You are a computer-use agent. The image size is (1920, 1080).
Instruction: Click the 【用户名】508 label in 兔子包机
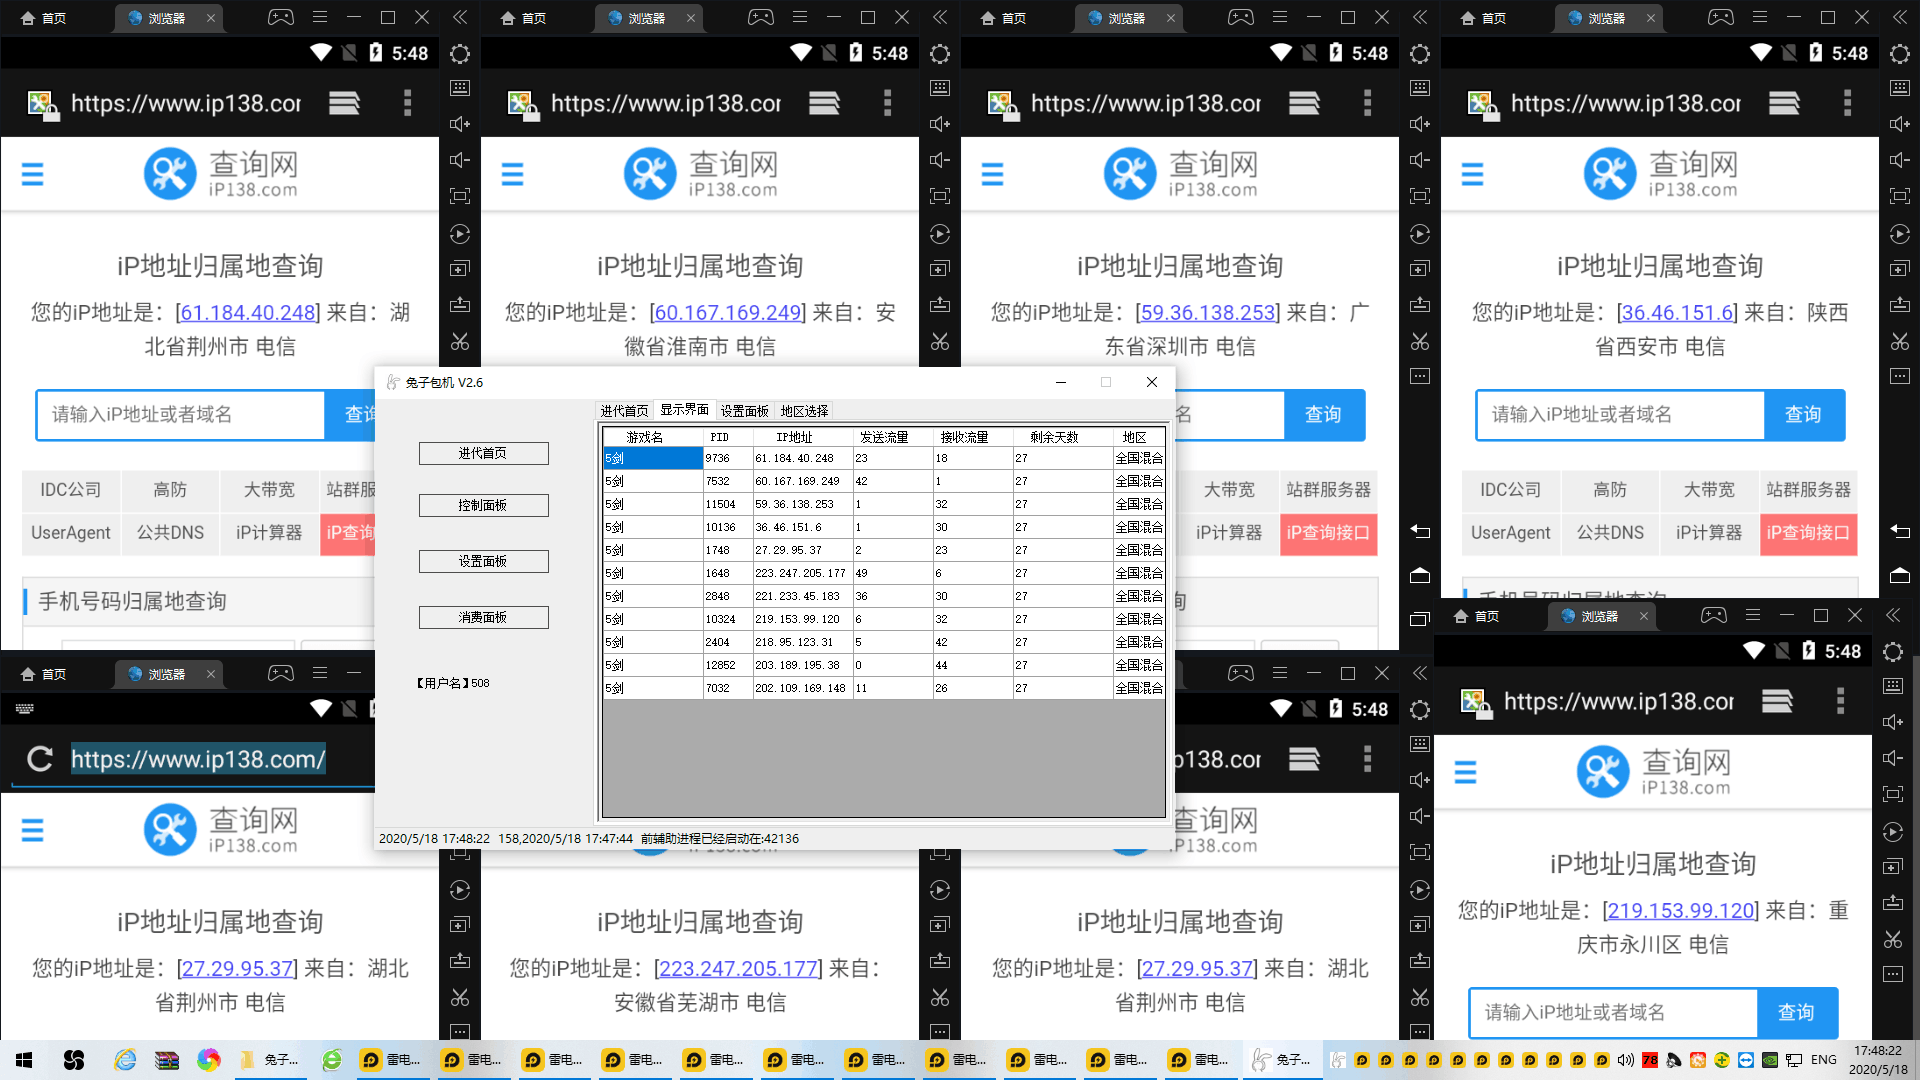tap(452, 683)
